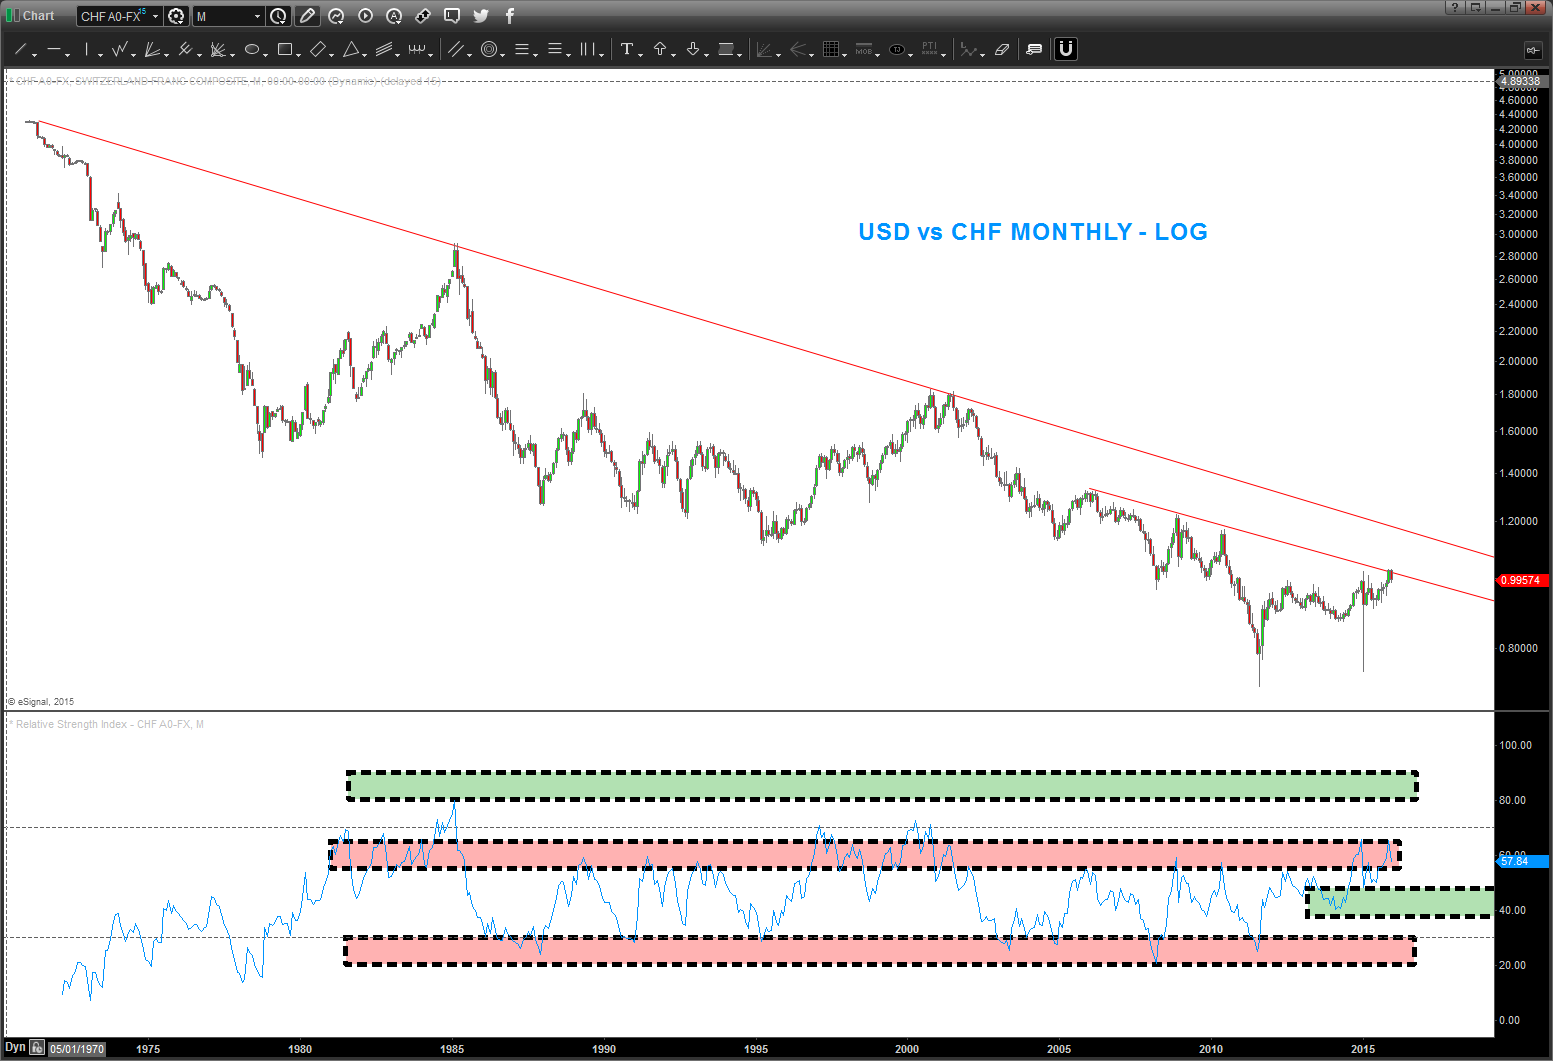Viewport: 1553px width, 1061px height.
Task: Select the ellipse drawing tool
Action: 252,49
